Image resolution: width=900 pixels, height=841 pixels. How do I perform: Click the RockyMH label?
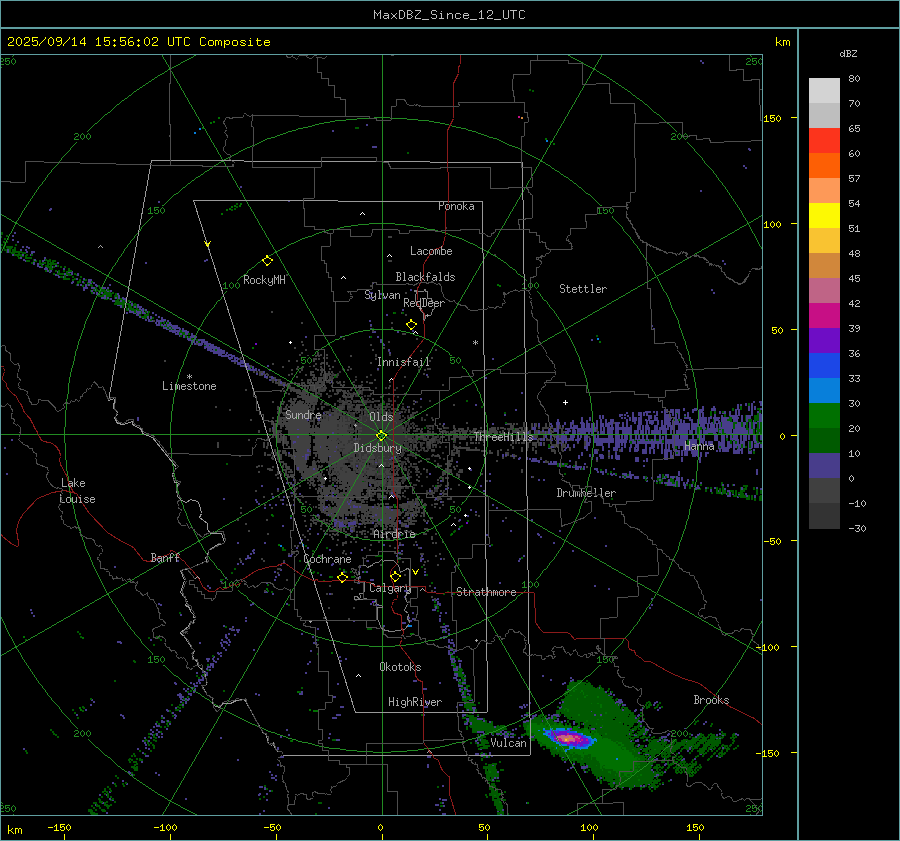264,280
